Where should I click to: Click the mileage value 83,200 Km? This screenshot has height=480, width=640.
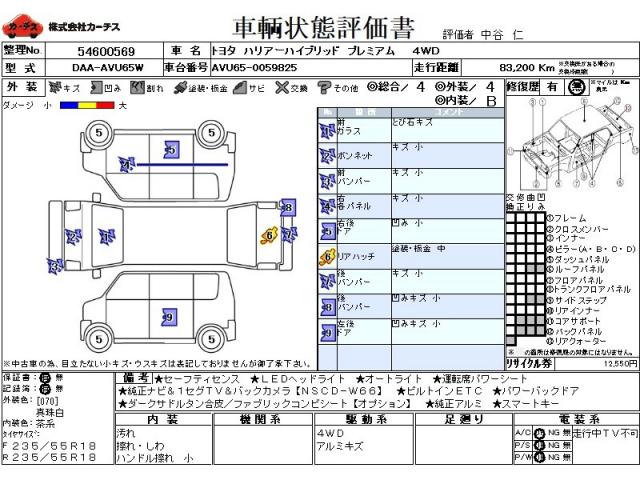(x=527, y=68)
